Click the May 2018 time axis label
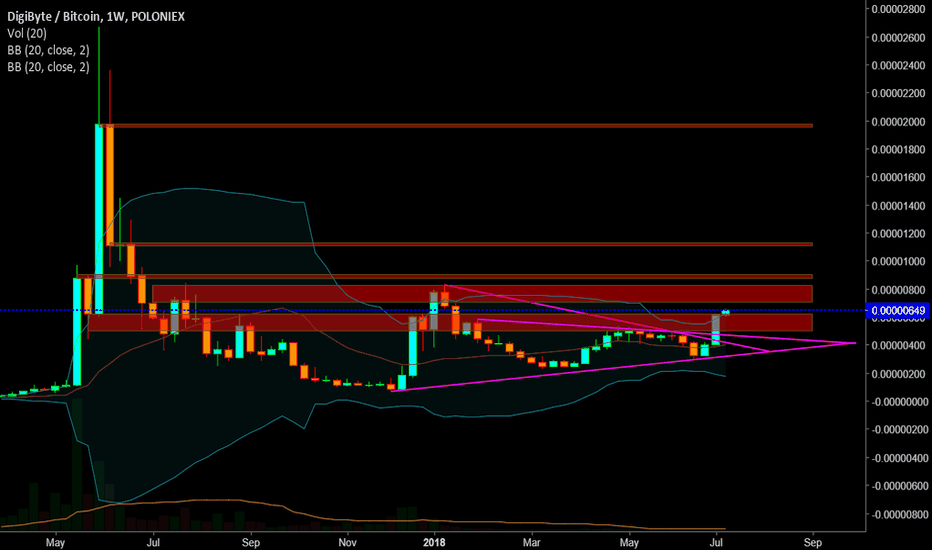 [x=629, y=542]
